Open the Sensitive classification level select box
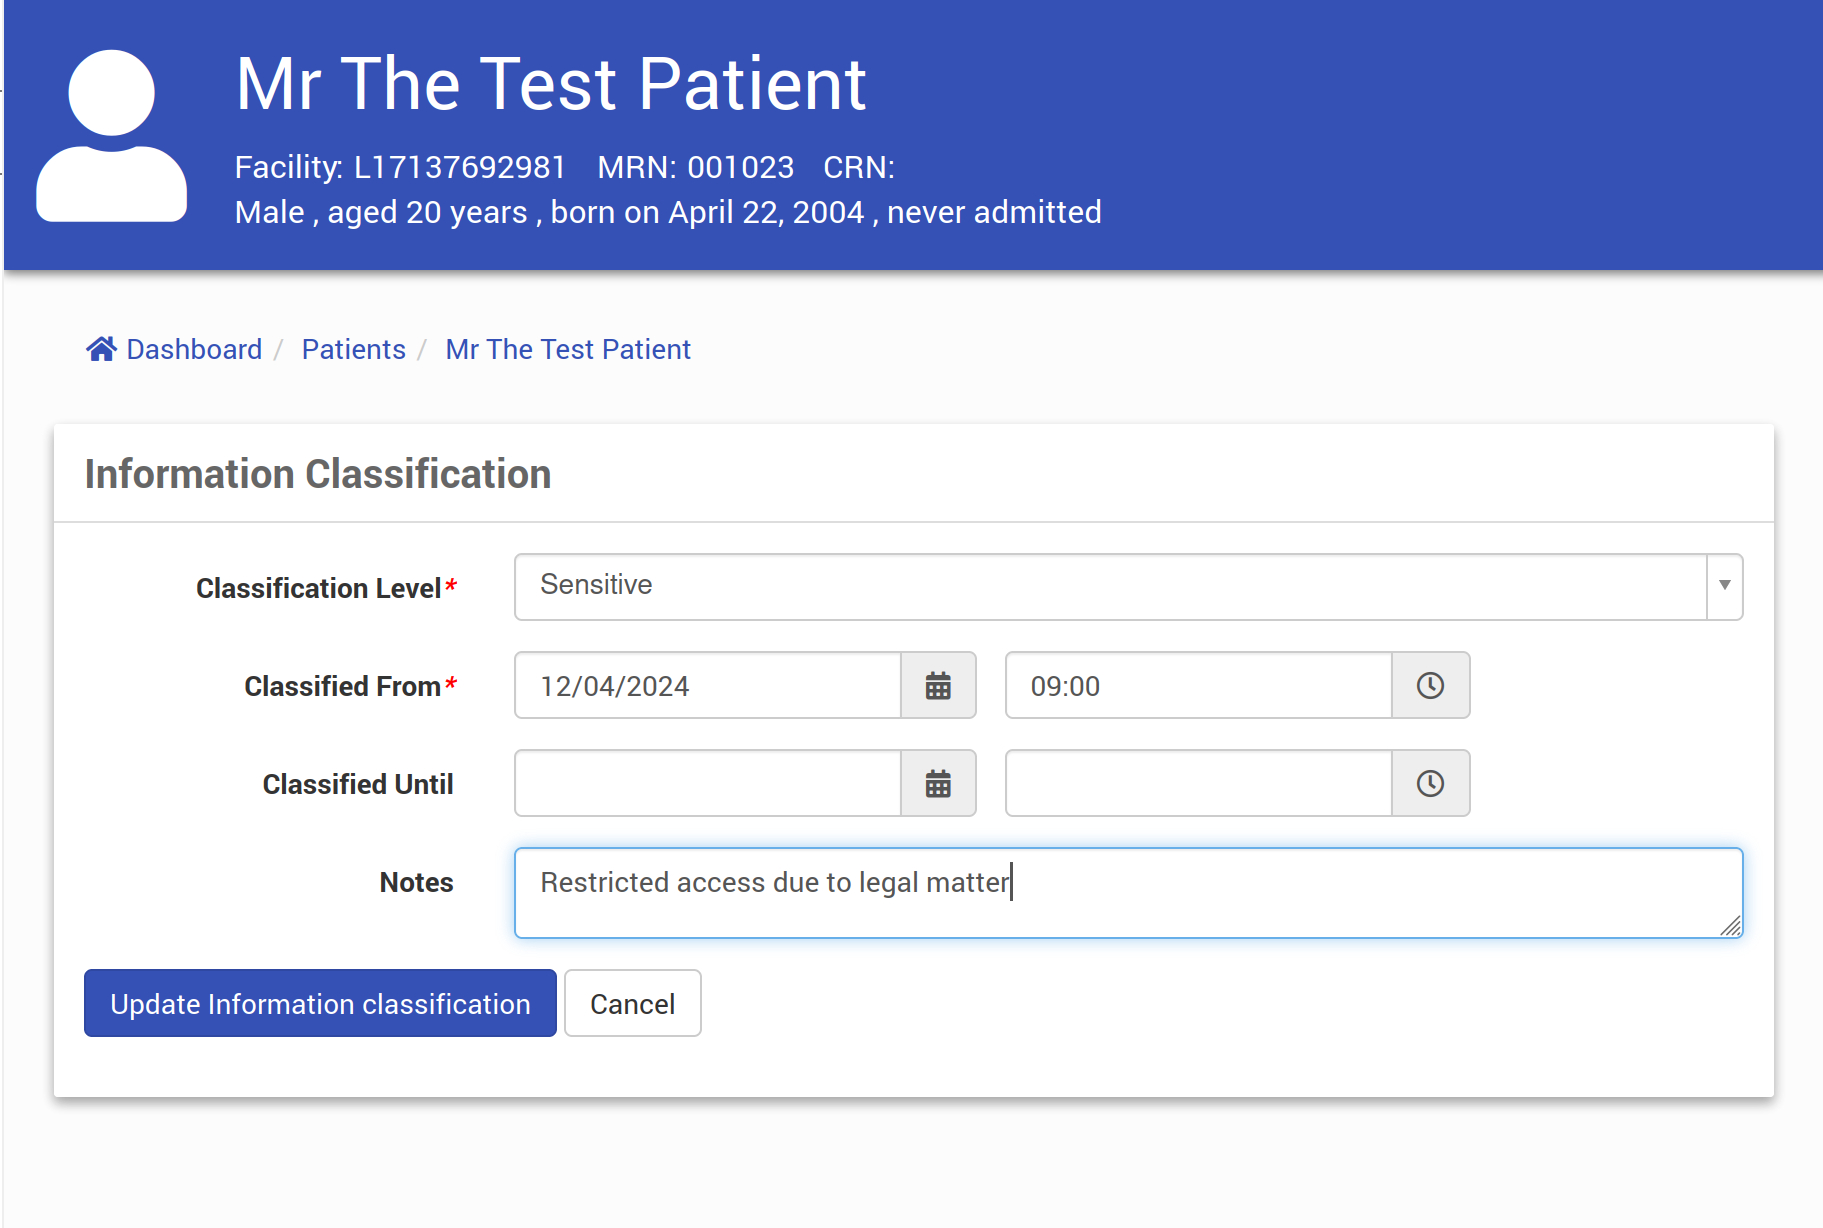The image size is (1823, 1228). pos(1110,586)
